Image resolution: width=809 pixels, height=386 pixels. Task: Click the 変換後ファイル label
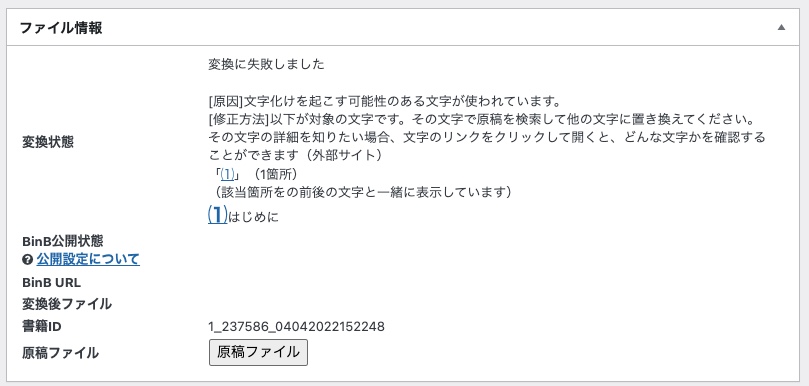(x=67, y=304)
